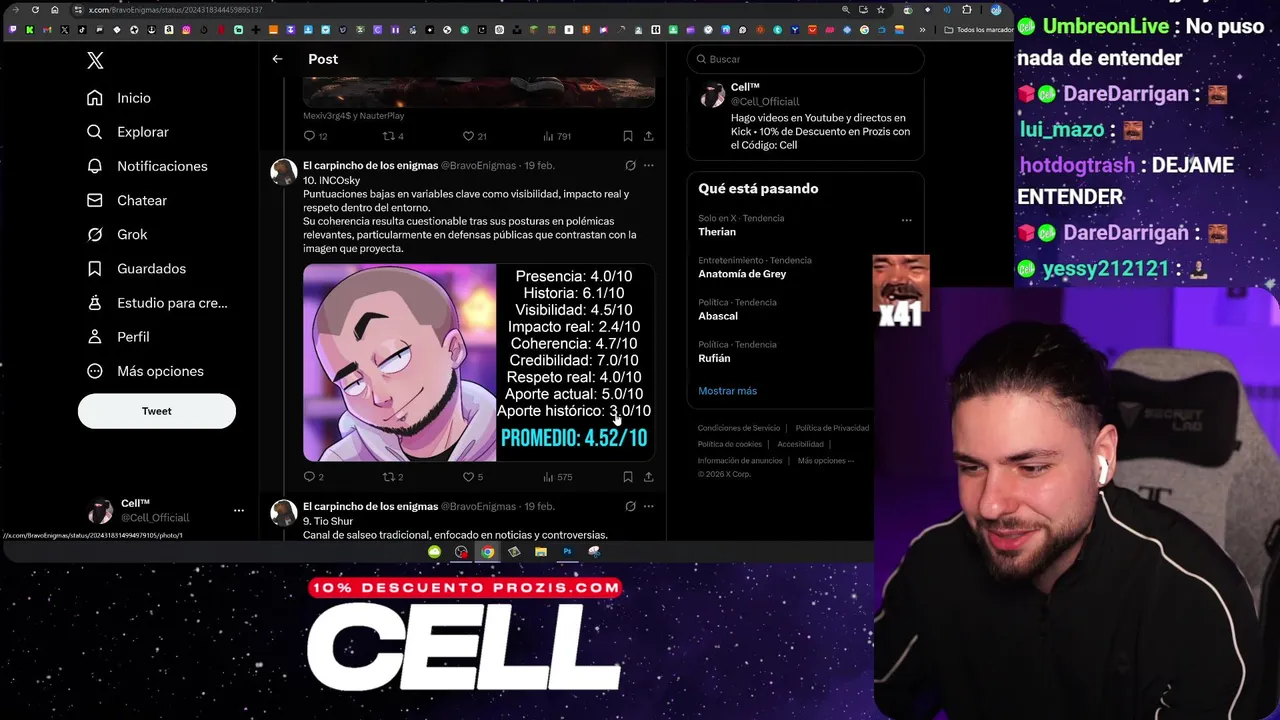This screenshot has width=1280, height=720.
Task: Open more options on INCOsky post
Action: [x=649, y=165]
